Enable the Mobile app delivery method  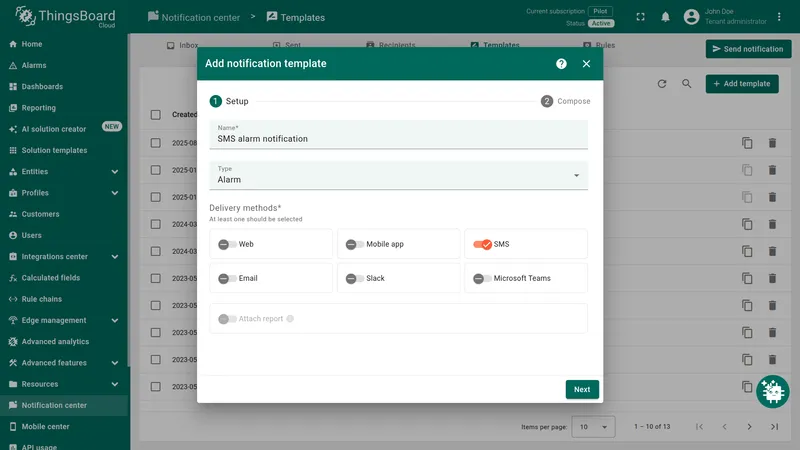click(x=355, y=244)
